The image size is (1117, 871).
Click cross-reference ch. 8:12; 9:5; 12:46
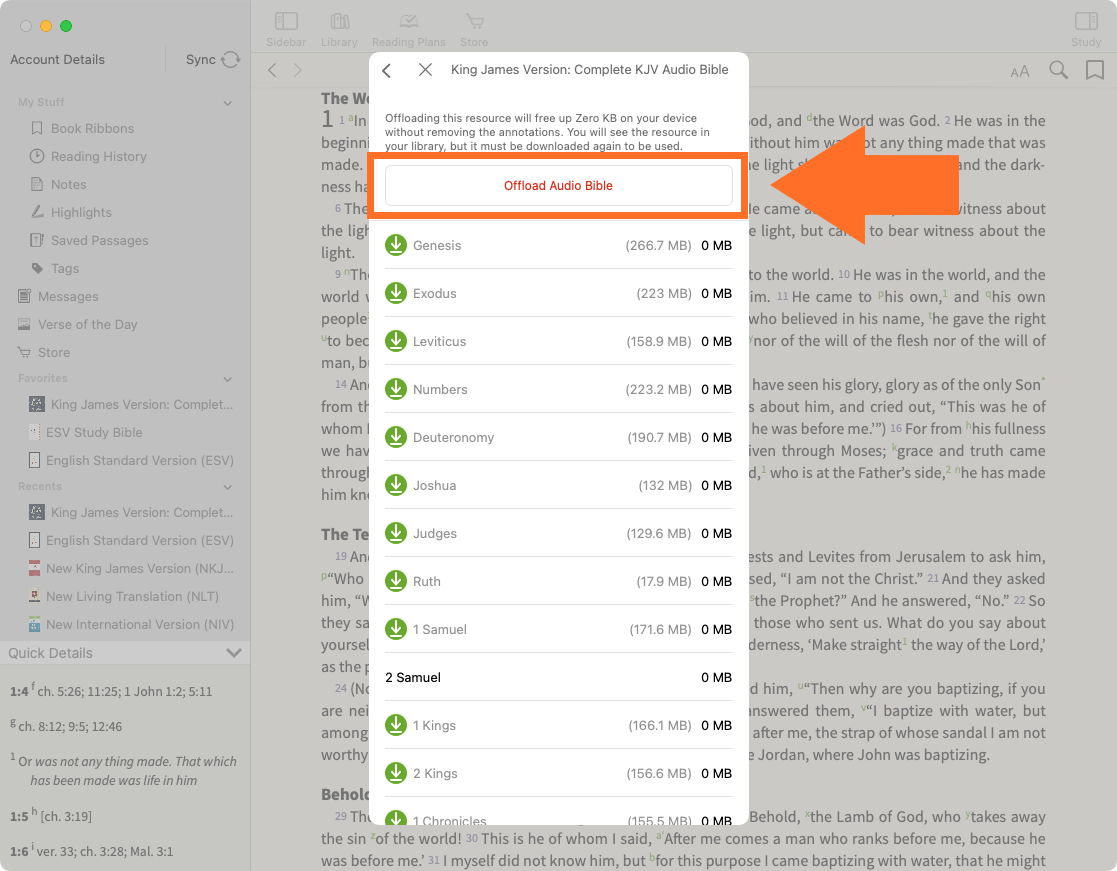click(70, 727)
